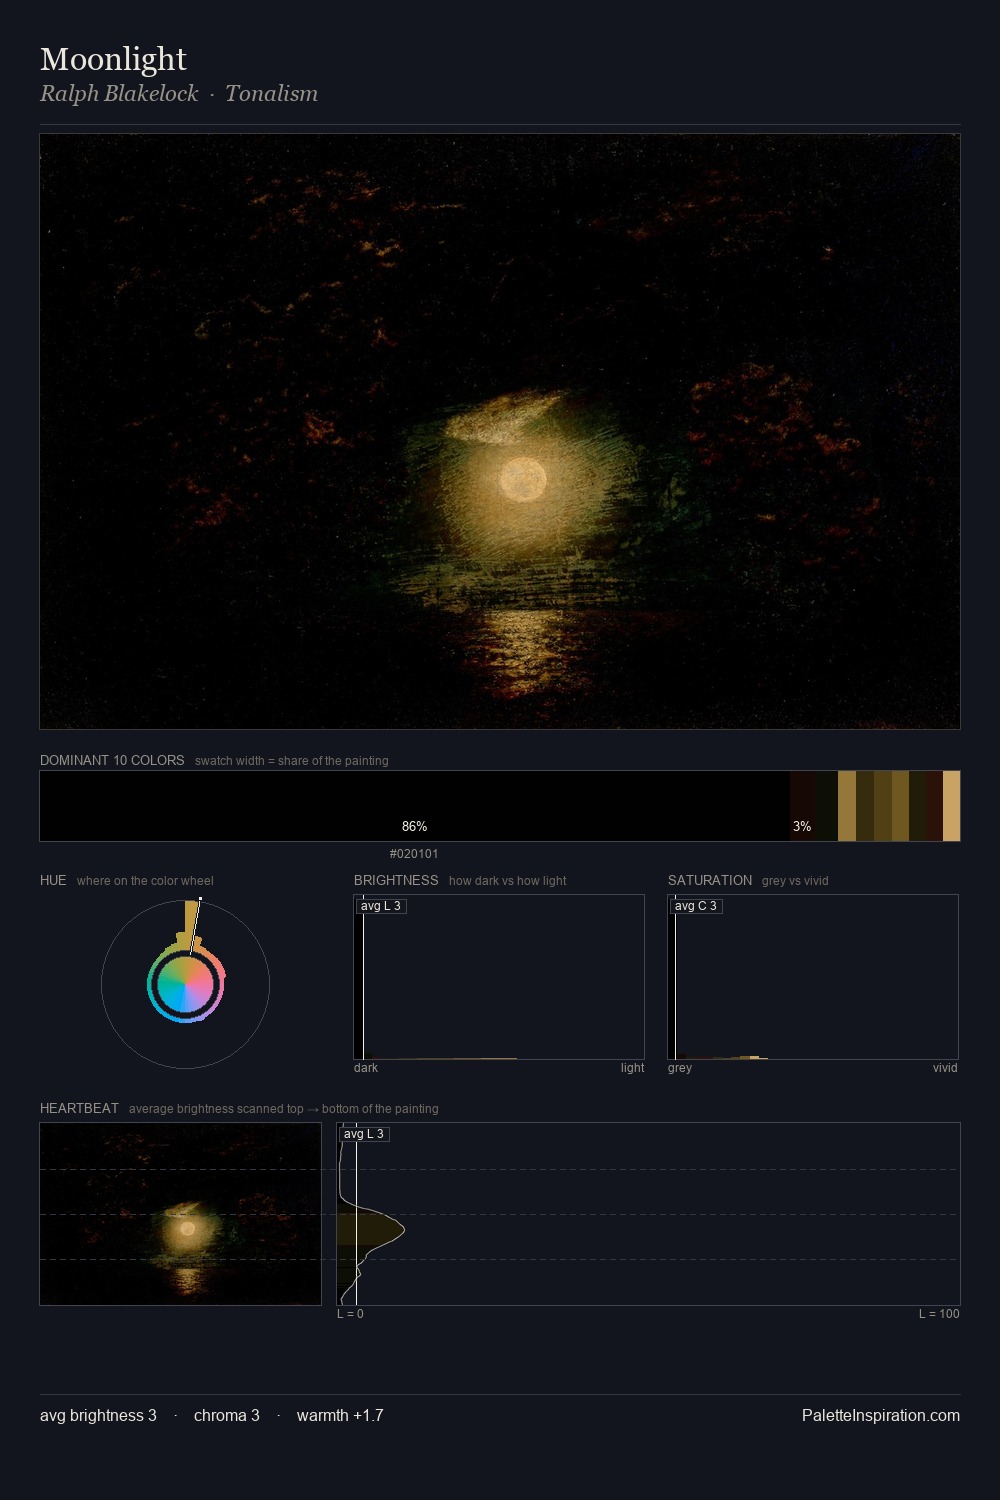Click the 'light' axis label
This screenshot has width=1000, height=1500.
pos(632,1068)
